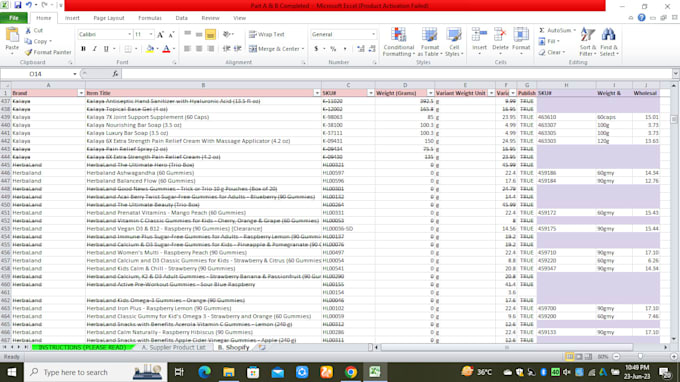Switch to the Formulas ribbon tab
Image resolution: width=680 pixels, height=382 pixels.
point(150,18)
